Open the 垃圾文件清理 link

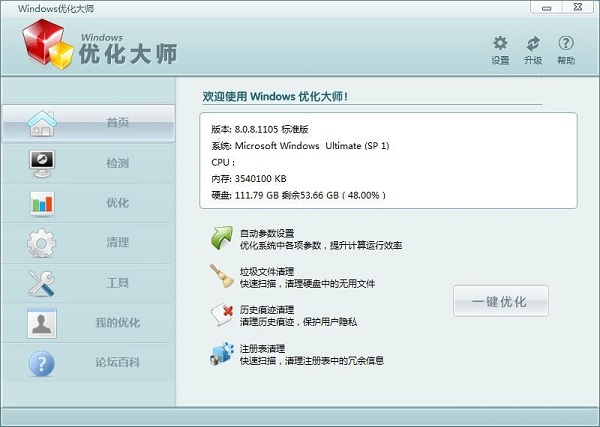(x=267, y=272)
